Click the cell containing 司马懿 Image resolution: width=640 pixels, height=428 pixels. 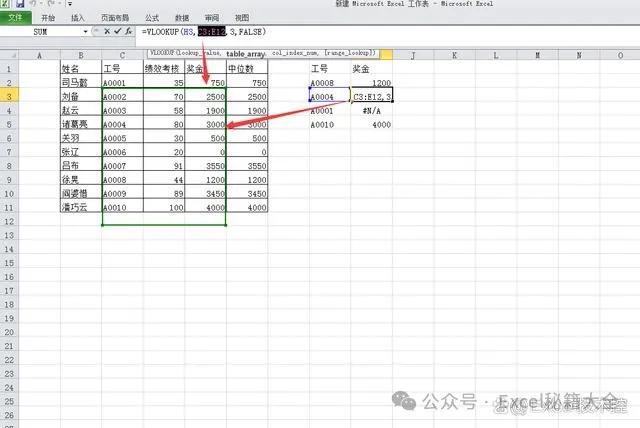click(81, 82)
